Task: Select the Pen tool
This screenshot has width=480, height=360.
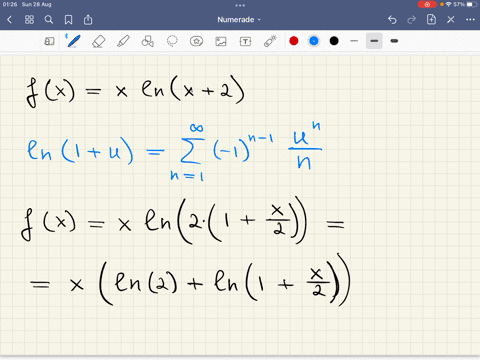Action: pos(73,41)
